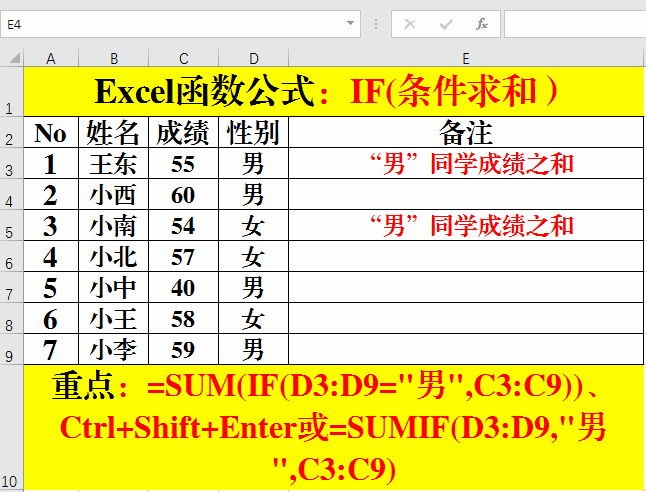Click the Cancel (X) formula bar icon

click(x=410, y=24)
